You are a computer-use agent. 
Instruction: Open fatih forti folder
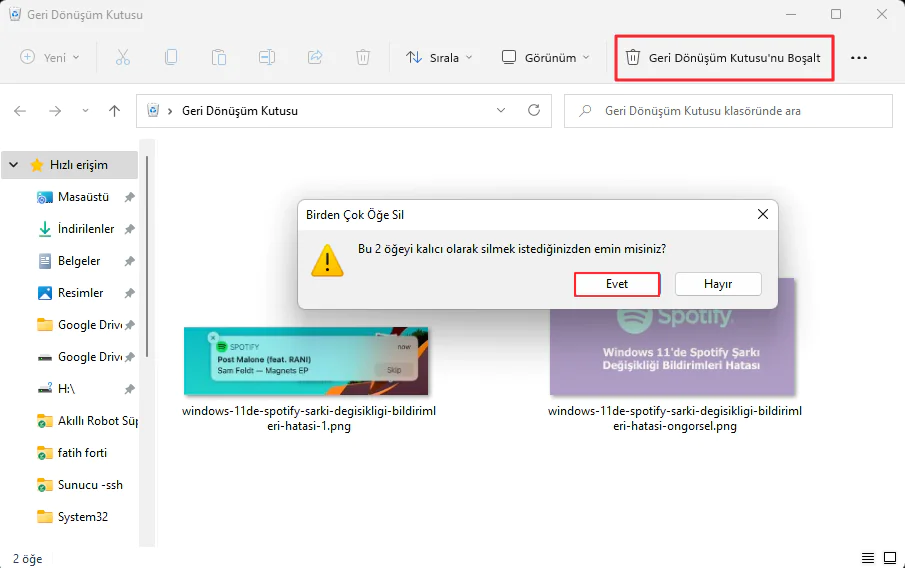[x=72, y=453]
